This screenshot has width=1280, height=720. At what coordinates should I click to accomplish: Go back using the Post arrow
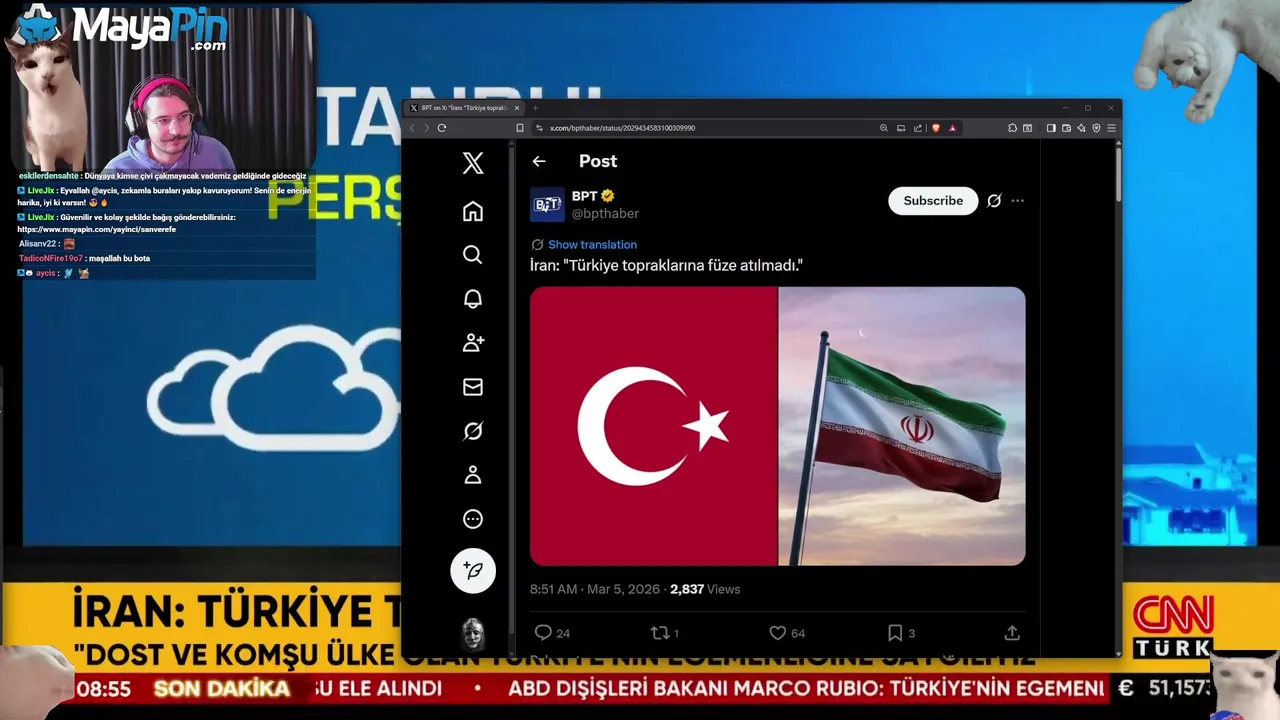click(x=539, y=161)
